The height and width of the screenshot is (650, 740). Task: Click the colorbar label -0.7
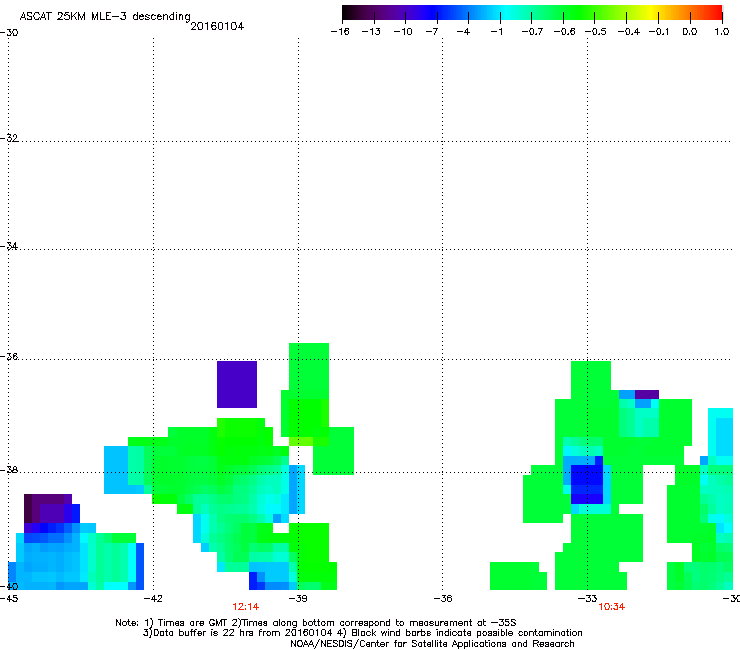532,32
